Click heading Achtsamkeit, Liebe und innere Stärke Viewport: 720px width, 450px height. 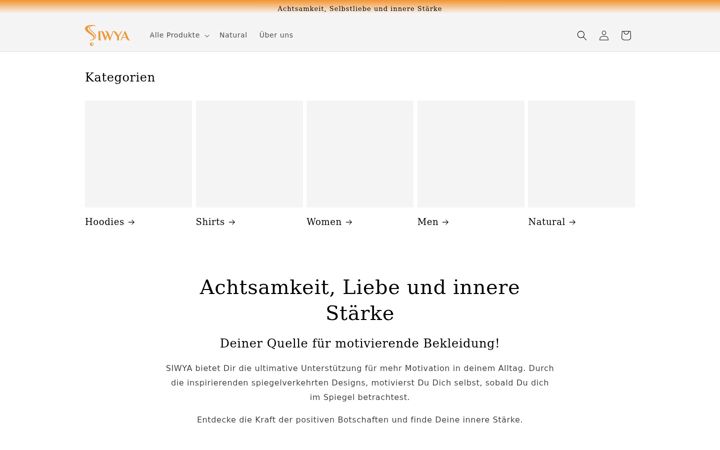pyautogui.click(x=360, y=300)
